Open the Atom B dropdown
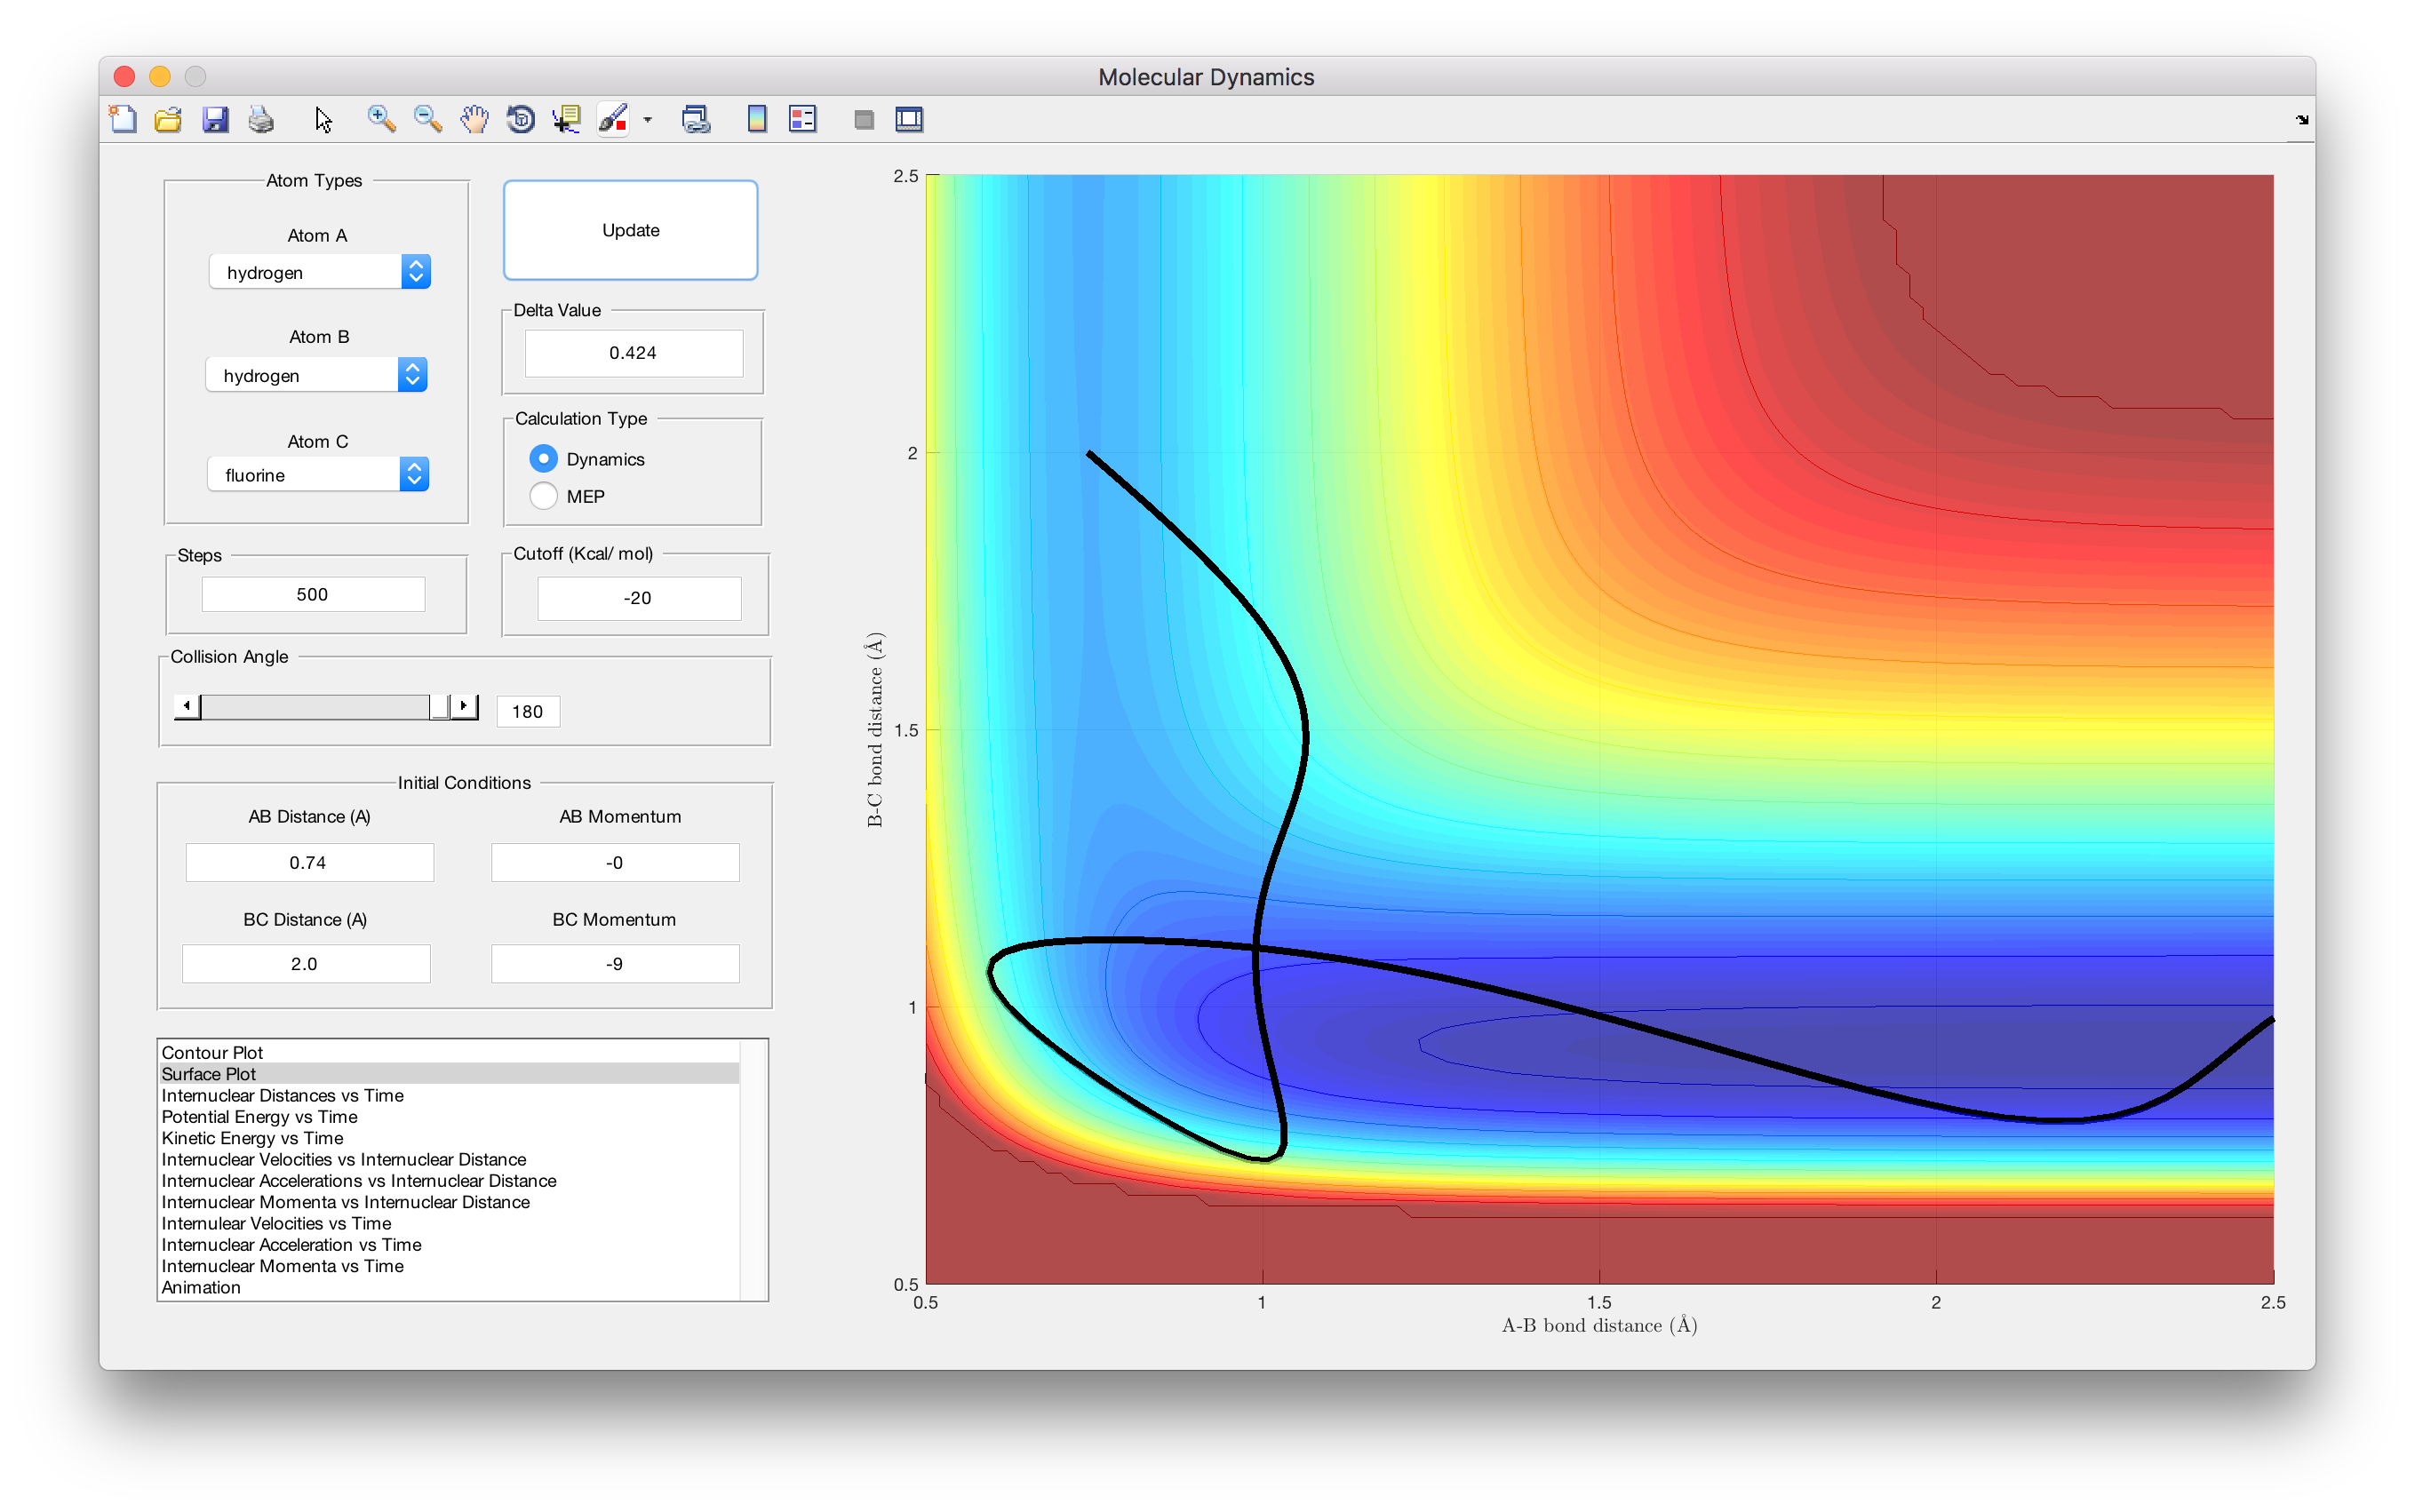The image size is (2415, 1512). (316, 375)
